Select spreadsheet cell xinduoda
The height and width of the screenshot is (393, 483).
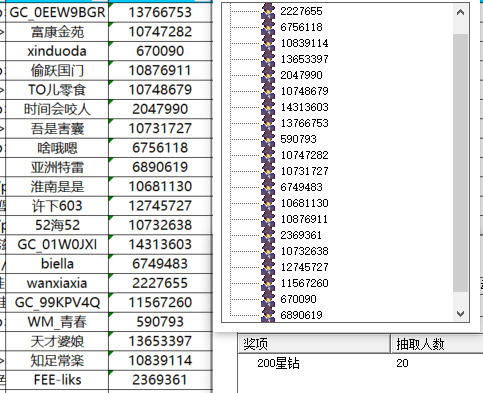[x=57, y=51]
